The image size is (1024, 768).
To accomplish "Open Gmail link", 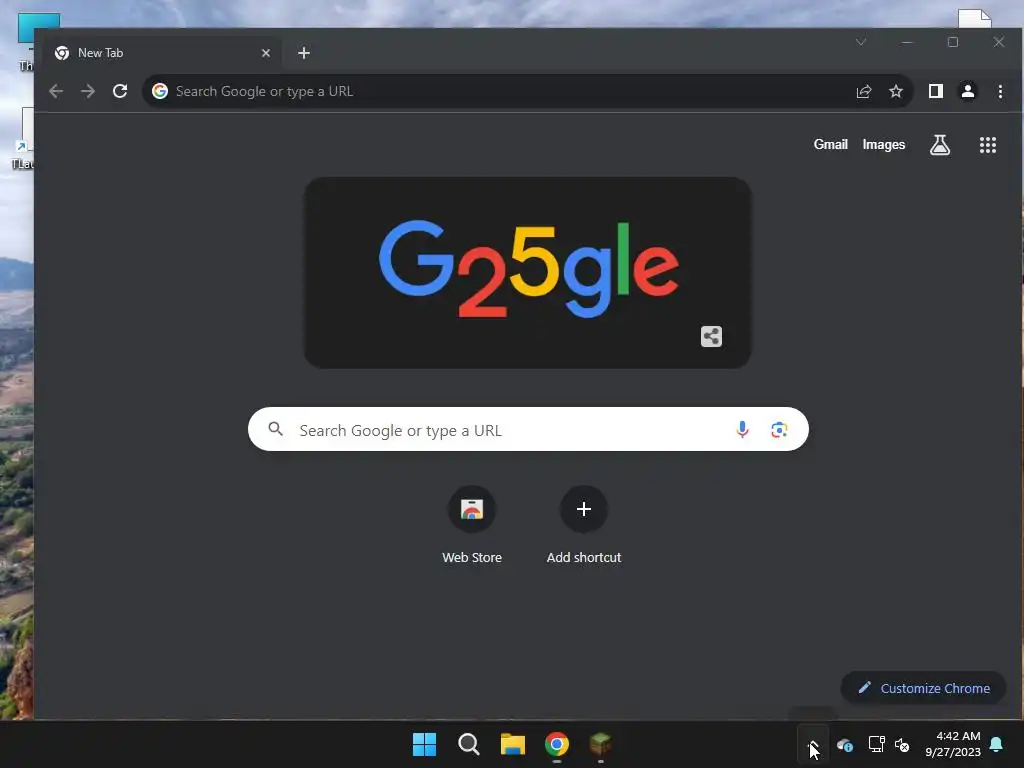I will 830,144.
